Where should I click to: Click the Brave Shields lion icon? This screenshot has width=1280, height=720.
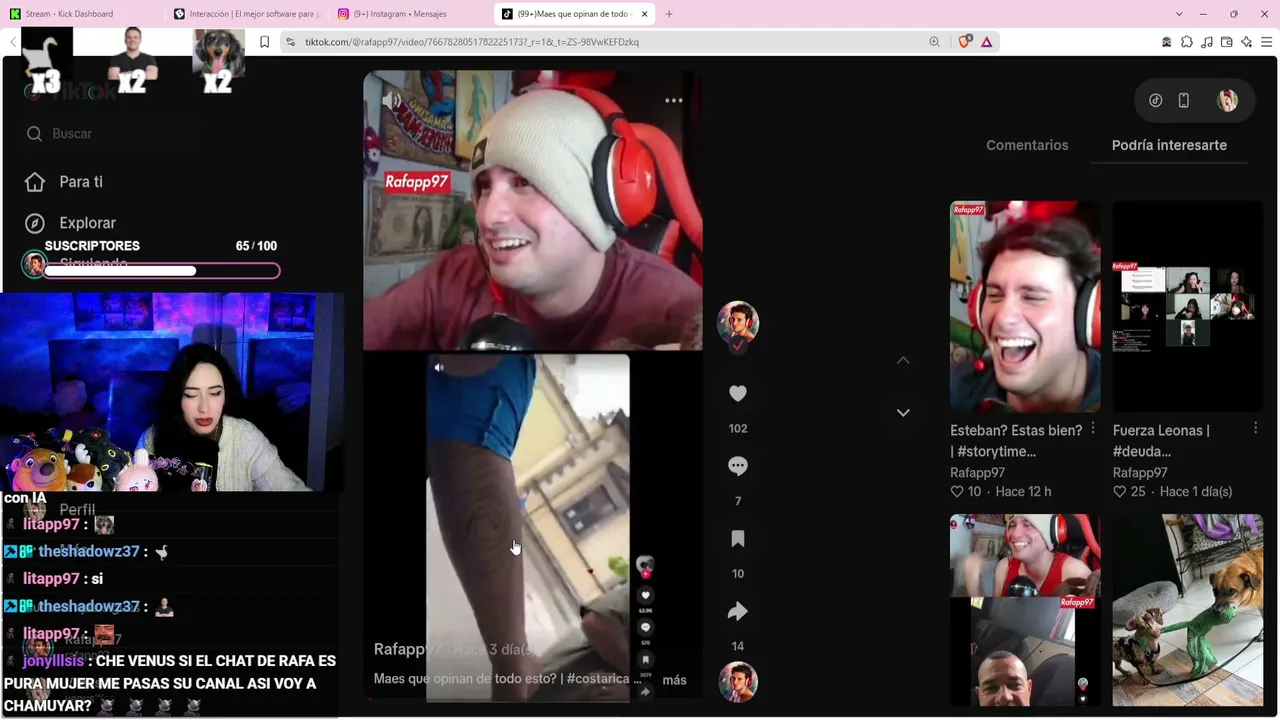[965, 42]
